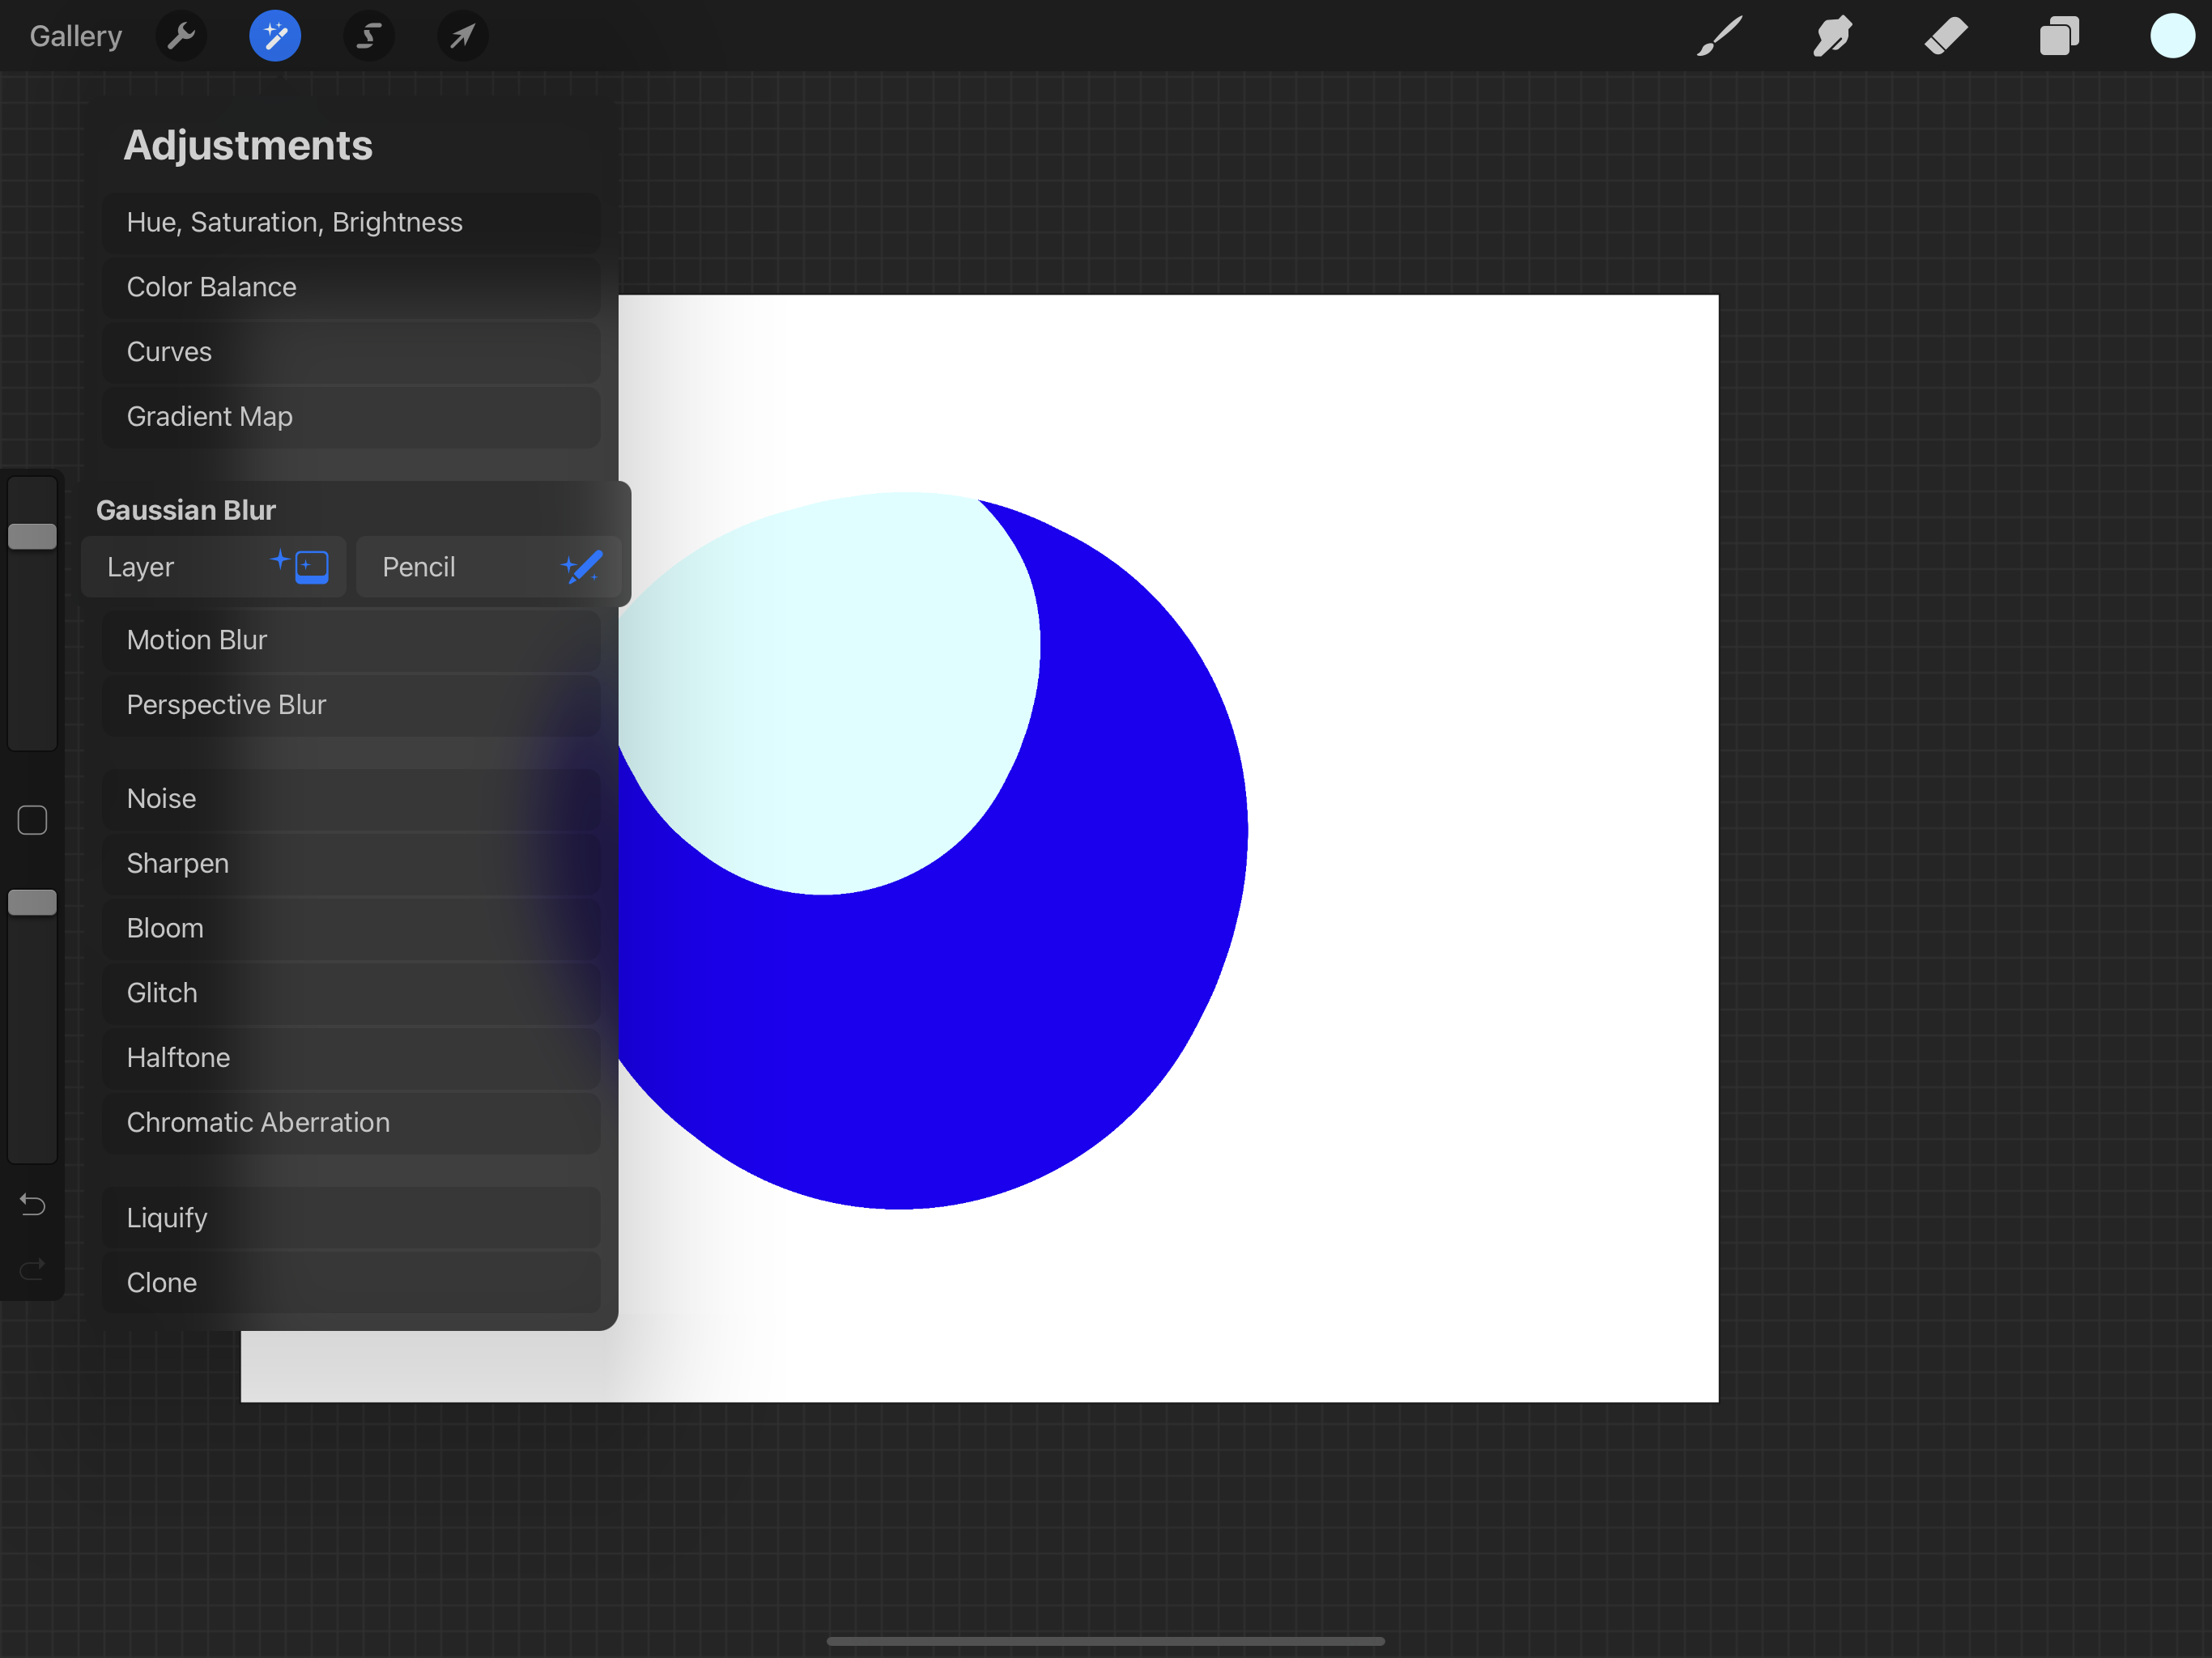Apply Gaussian Blur with Pencil

coord(489,567)
